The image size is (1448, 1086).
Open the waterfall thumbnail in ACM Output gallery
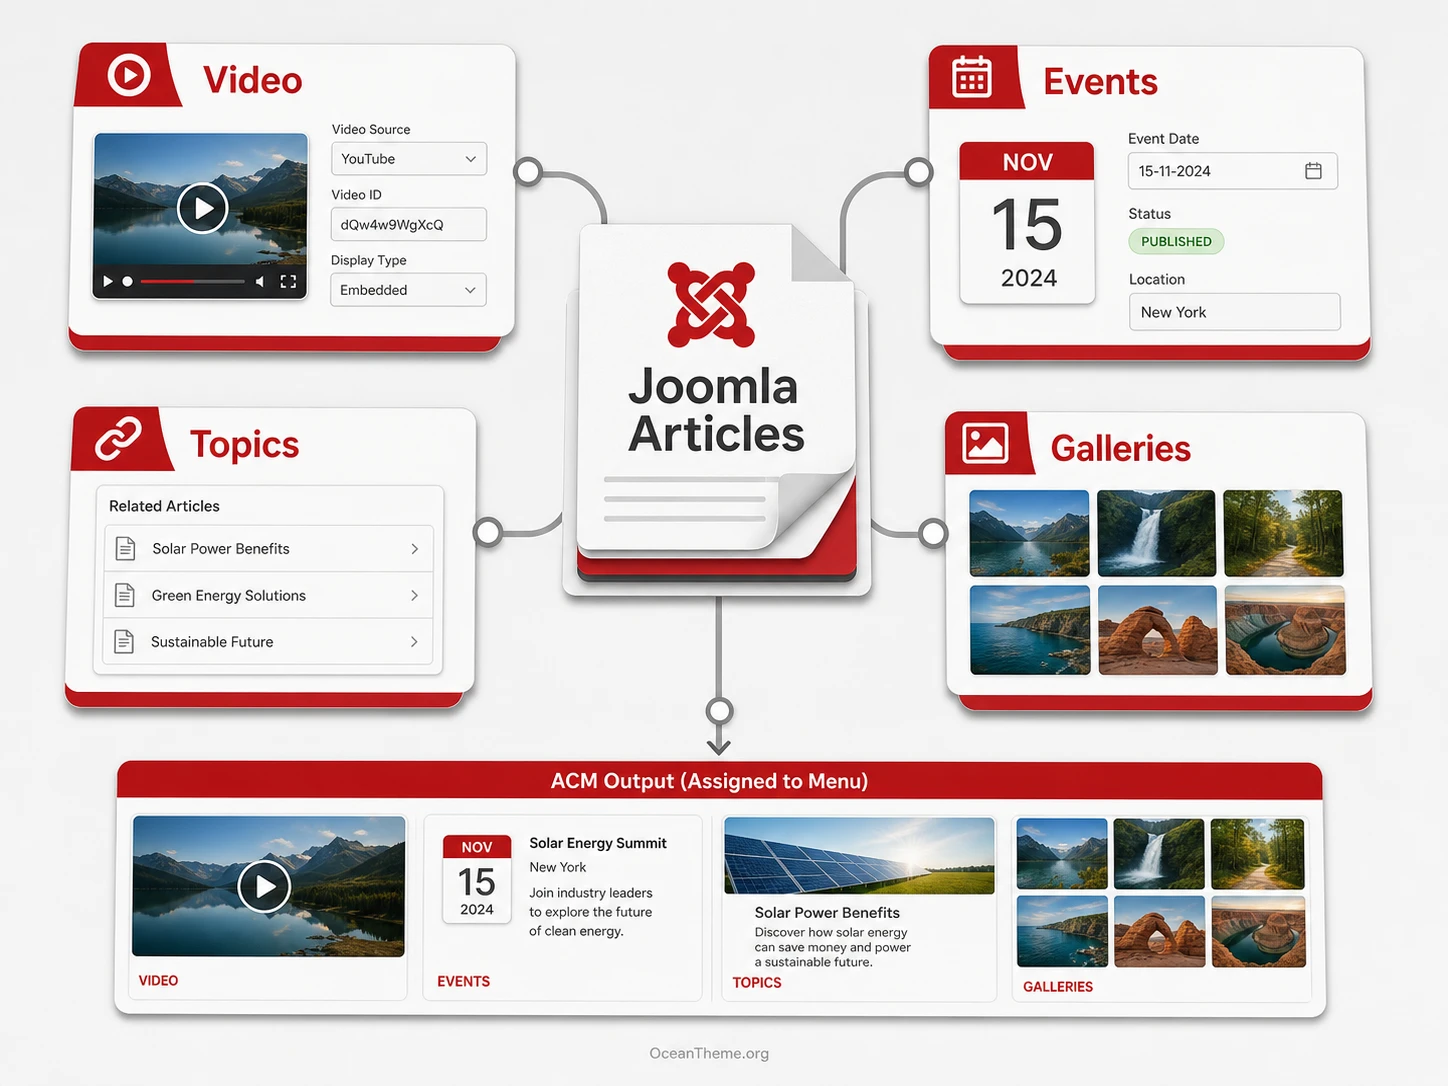[1158, 854]
